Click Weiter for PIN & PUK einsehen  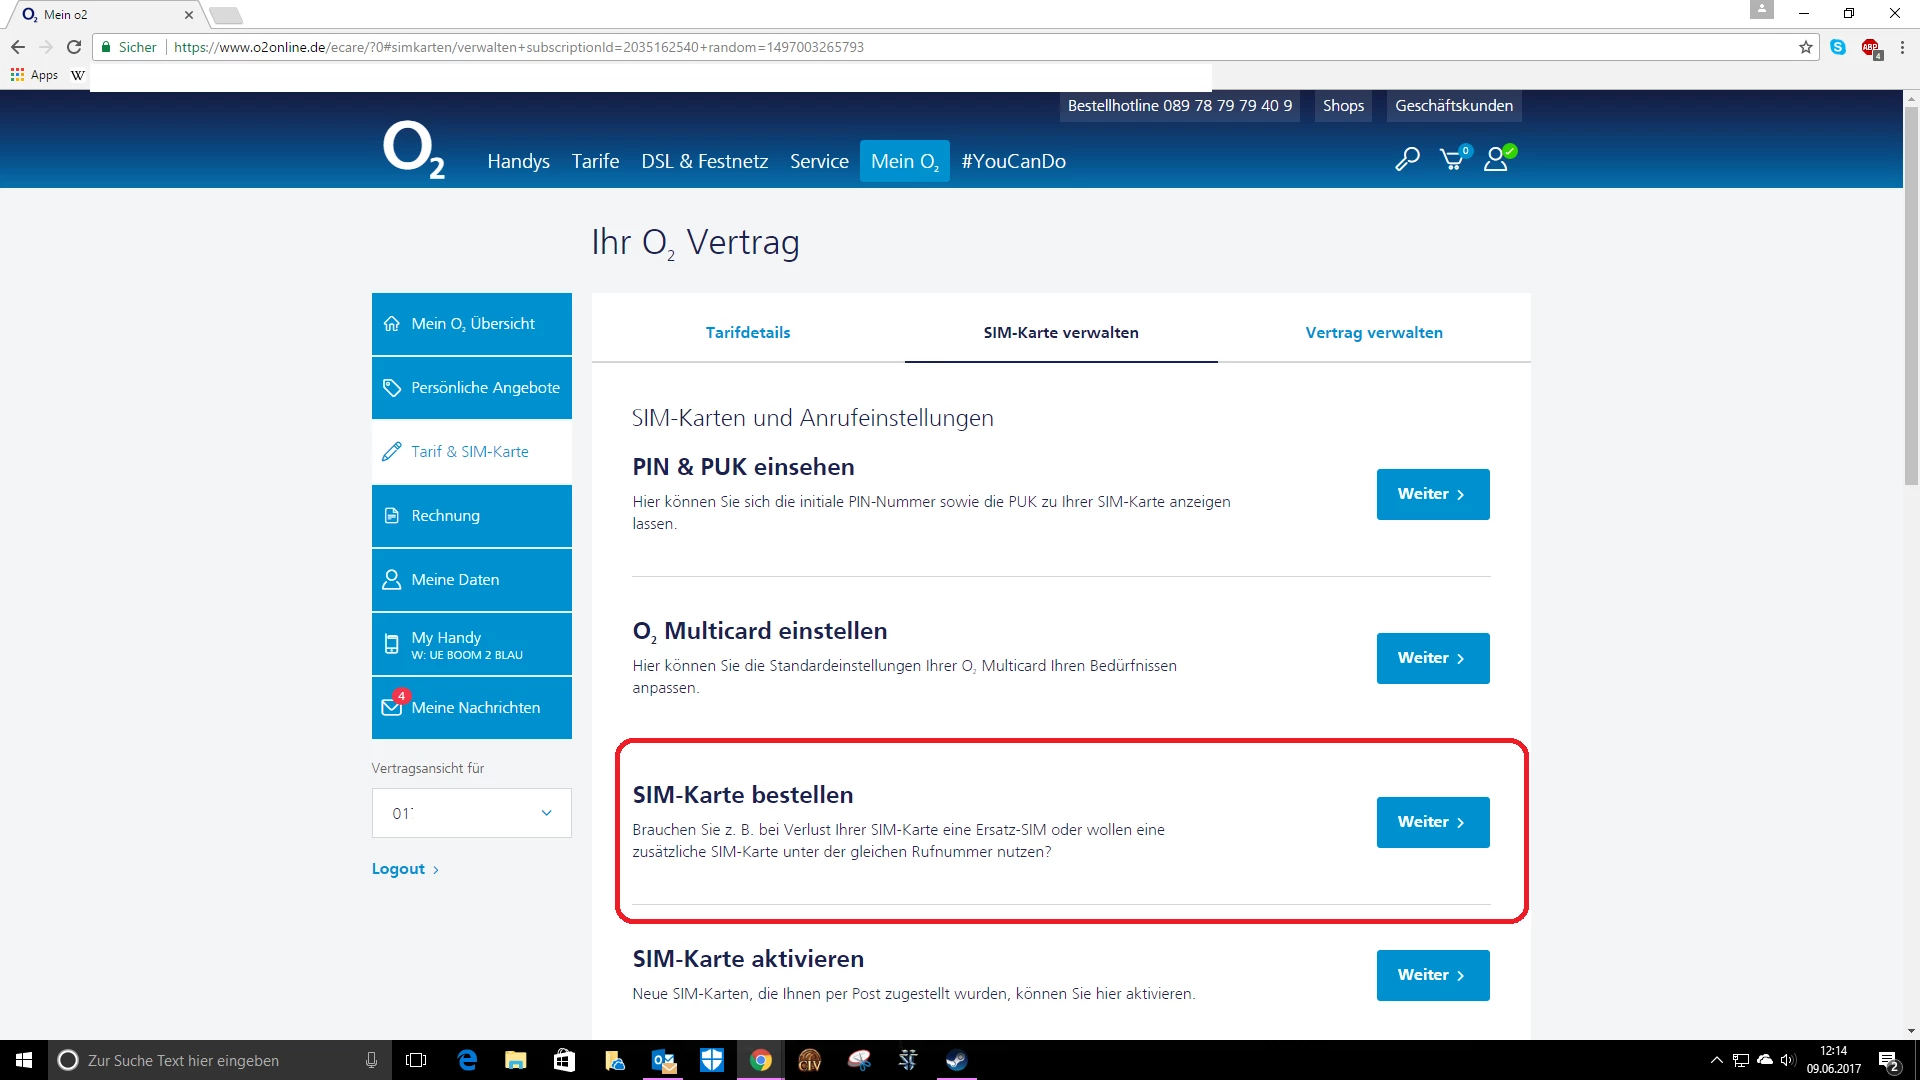tap(1432, 494)
